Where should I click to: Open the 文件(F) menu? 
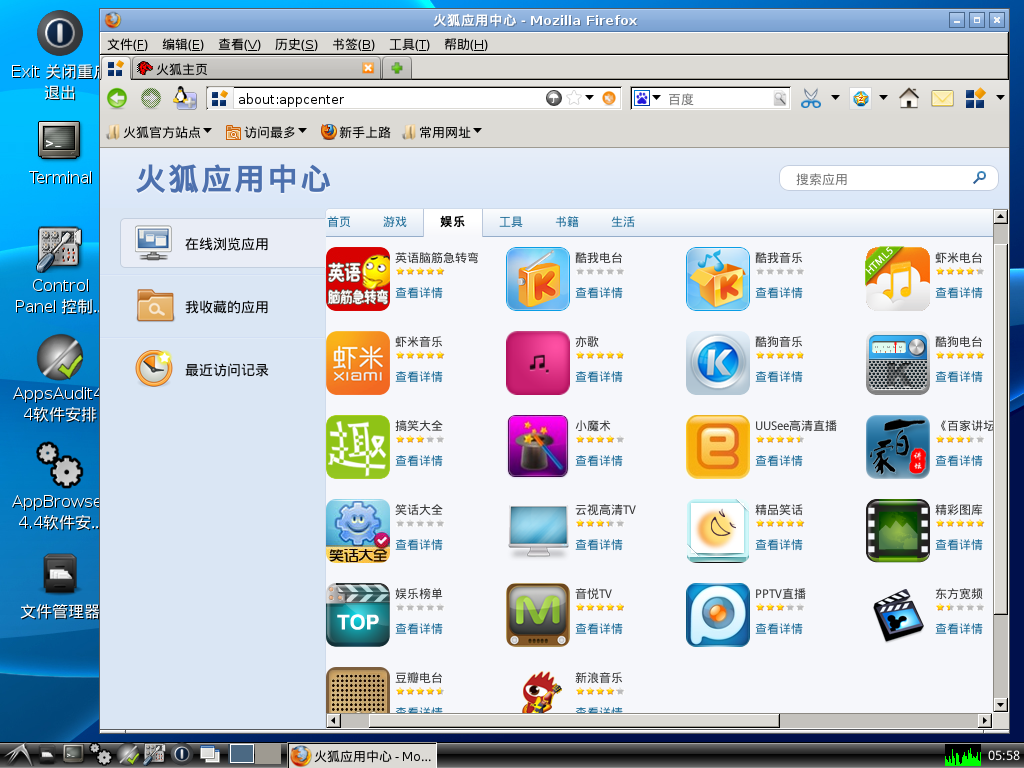127,44
